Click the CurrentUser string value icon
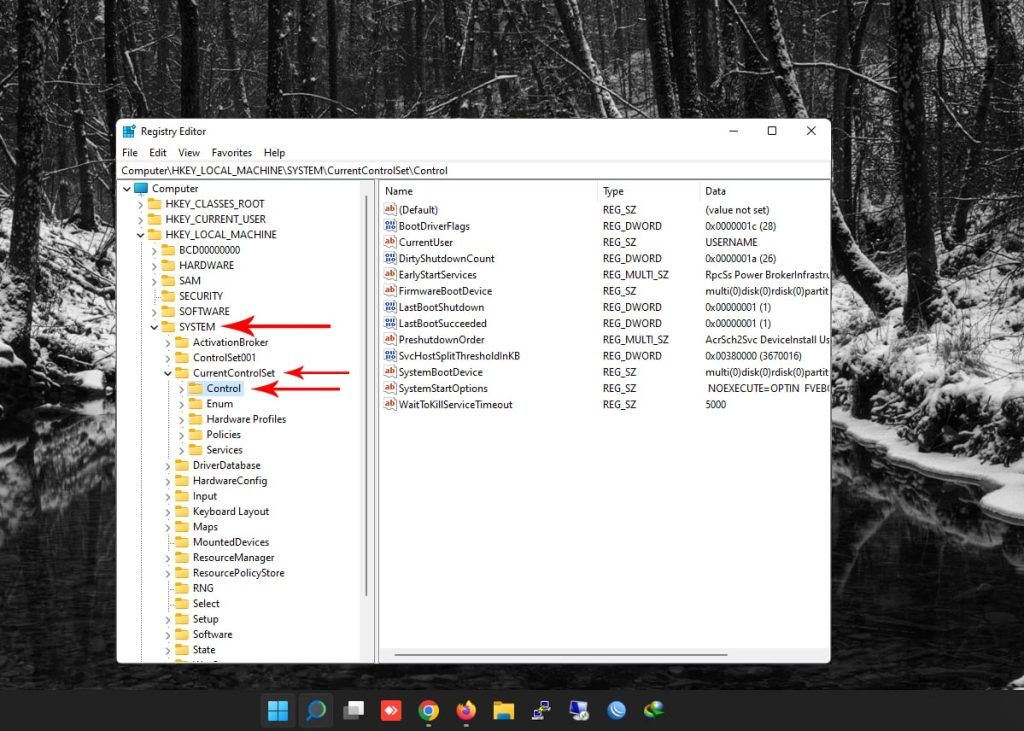Viewport: 1024px width, 731px height. click(390, 242)
